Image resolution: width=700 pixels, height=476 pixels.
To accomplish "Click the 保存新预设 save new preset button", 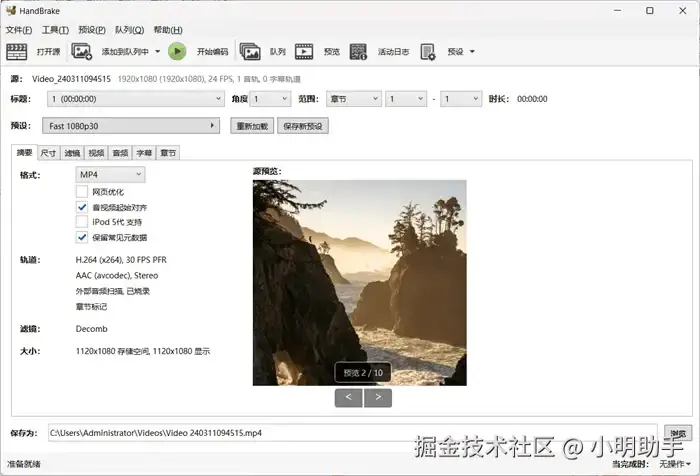I will [303, 126].
